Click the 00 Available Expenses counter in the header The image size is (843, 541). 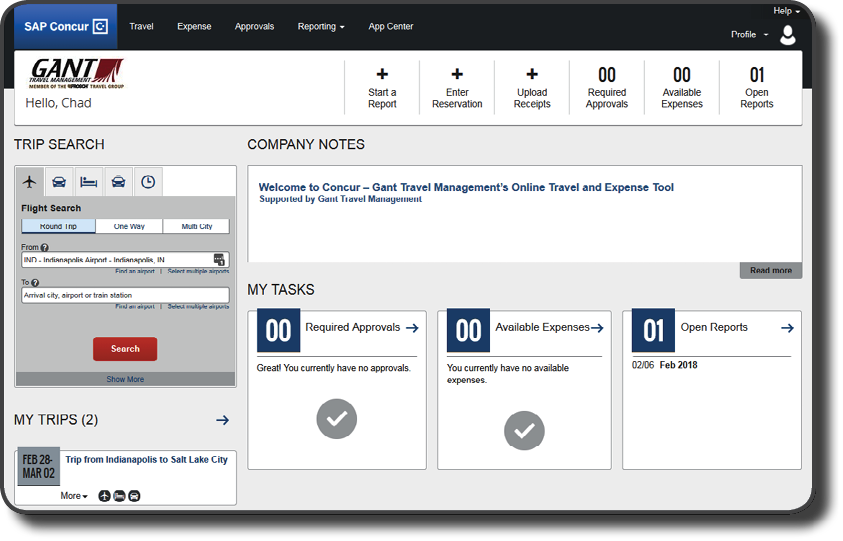point(682,88)
